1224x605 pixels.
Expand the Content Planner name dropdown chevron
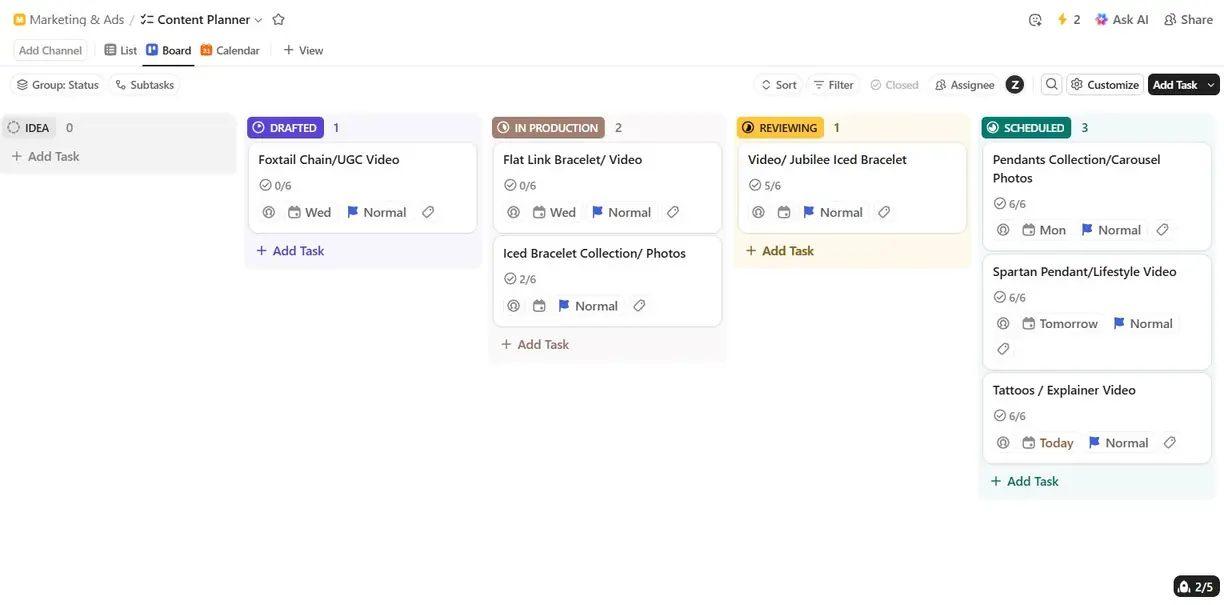pyautogui.click(x=259, y=20)
